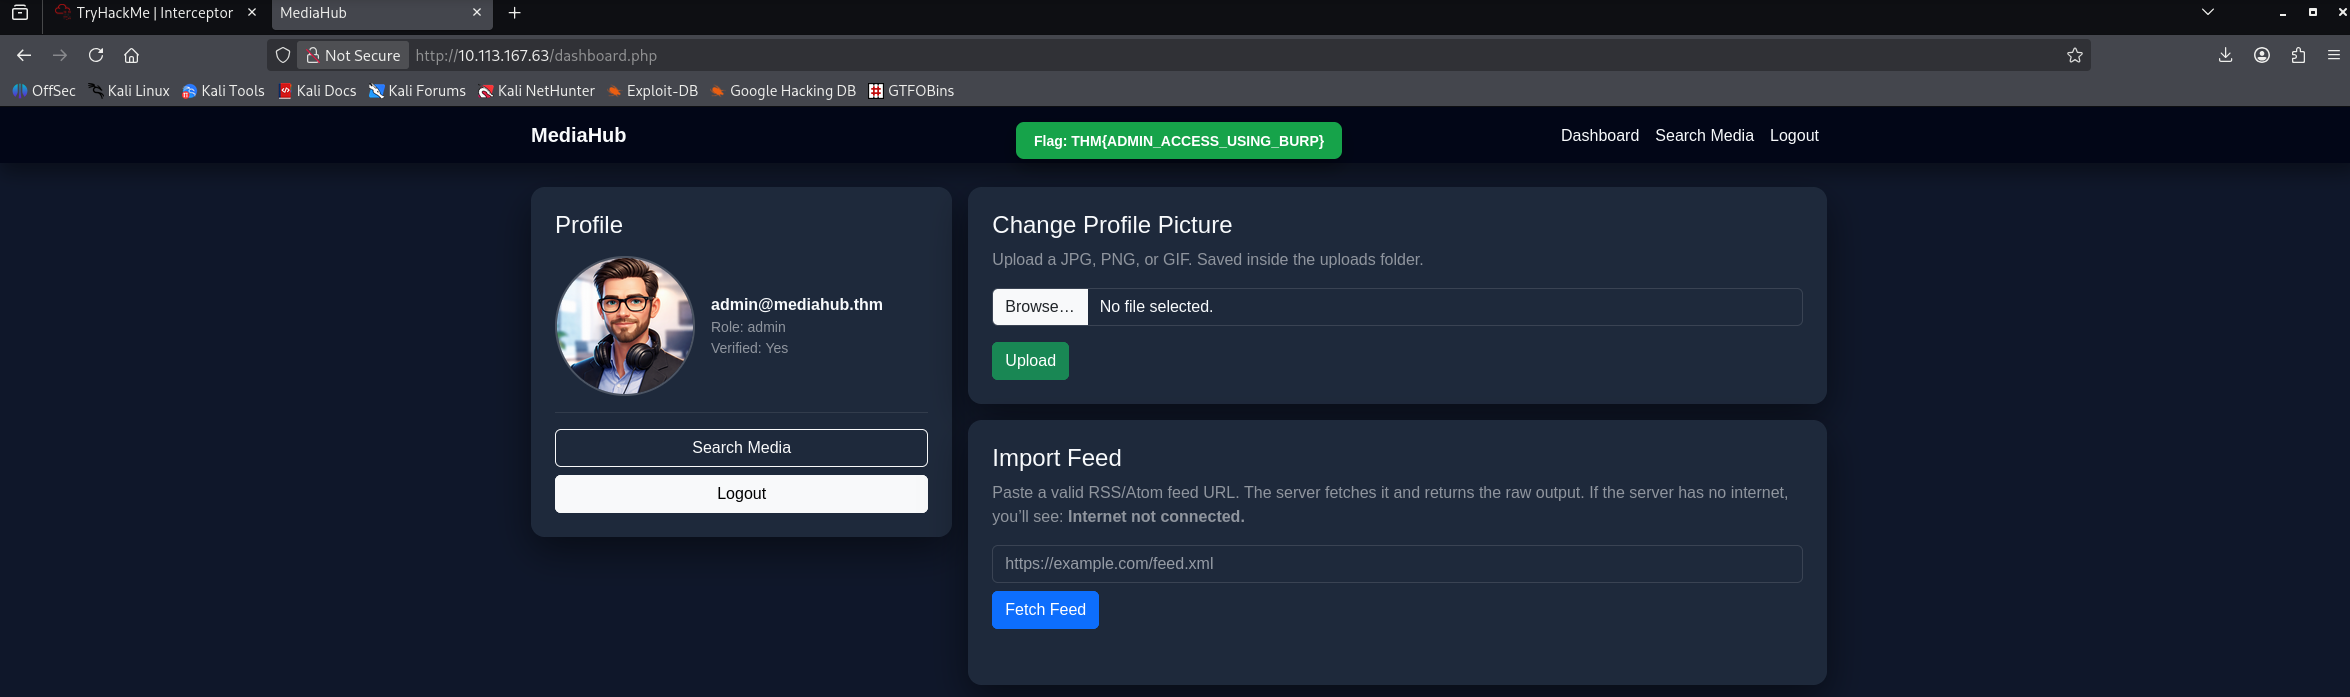The image size is (2350, 697).
Task: Click the green Flag banner
Action: (1178, 141)
